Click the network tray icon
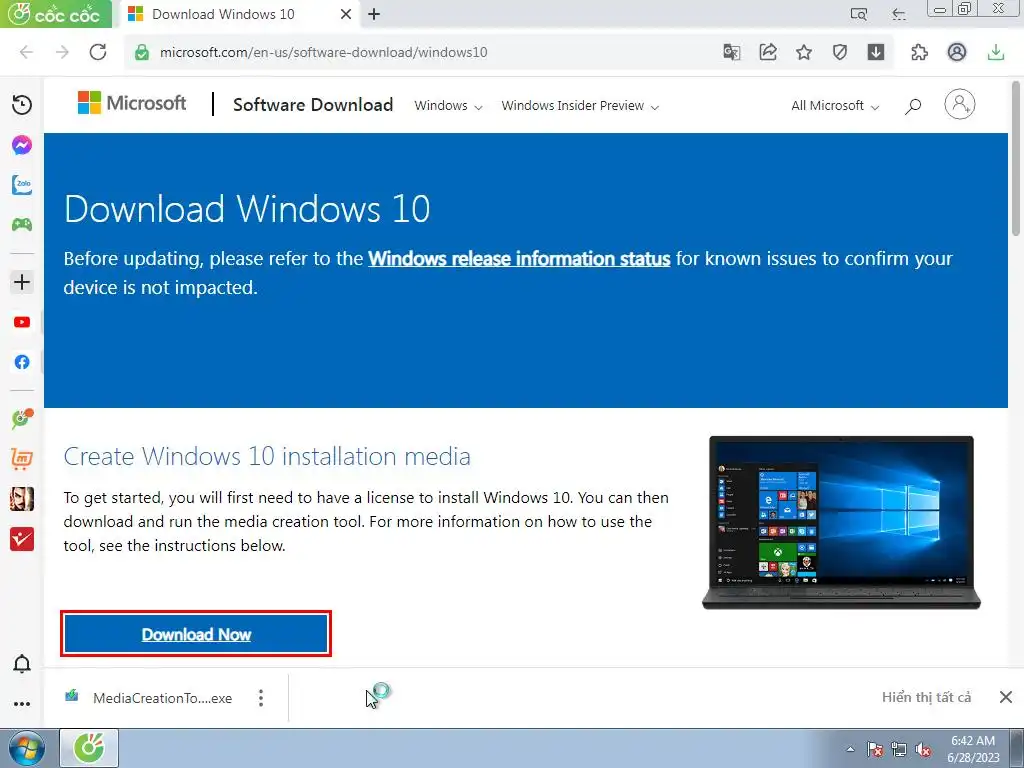Viewport: 1024px width, 768px height. tap(899, 749)
